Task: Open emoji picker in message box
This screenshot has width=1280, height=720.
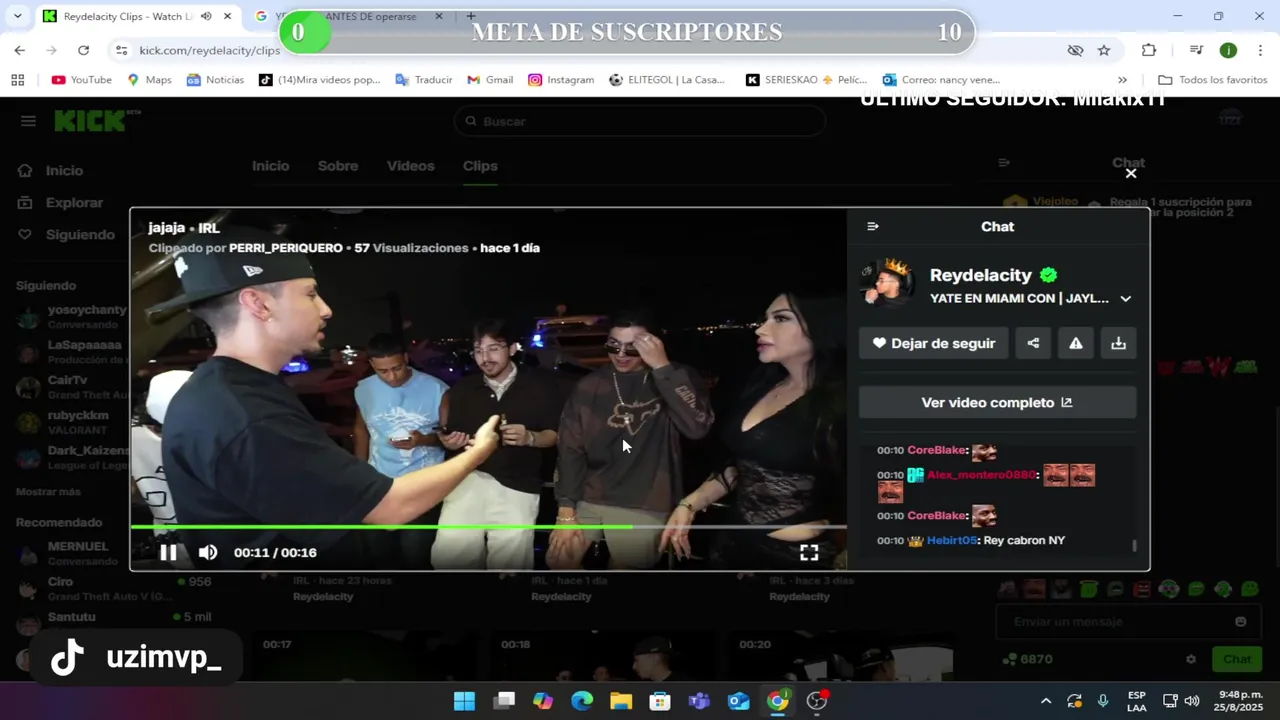Action: [1241, 621]
